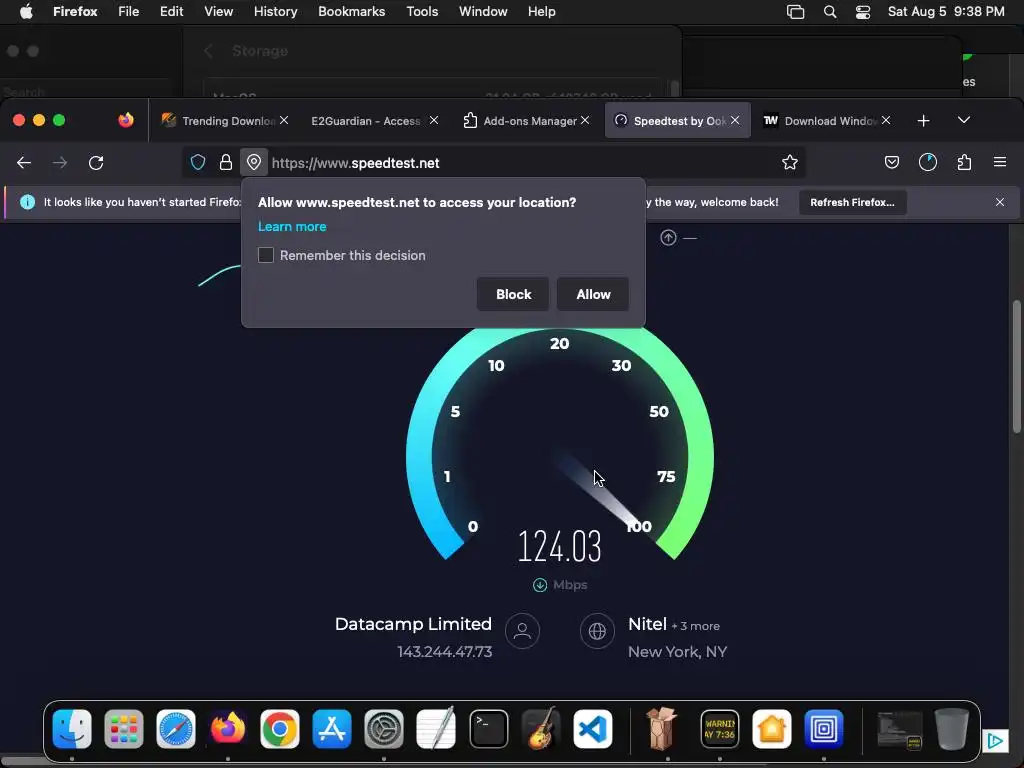The height and width of the screenshot is (768, 1024).
Task: Click the Nitel server name
Action: (x=647, y=624)
